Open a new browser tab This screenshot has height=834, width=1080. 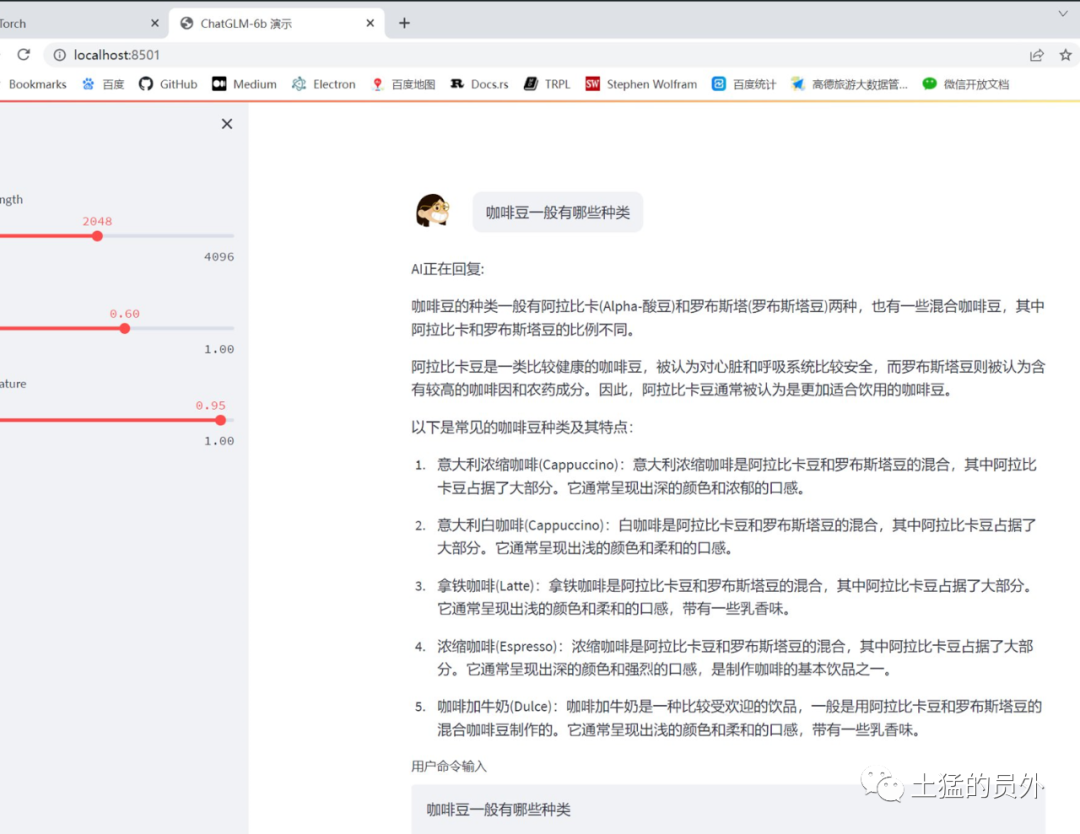404,23
